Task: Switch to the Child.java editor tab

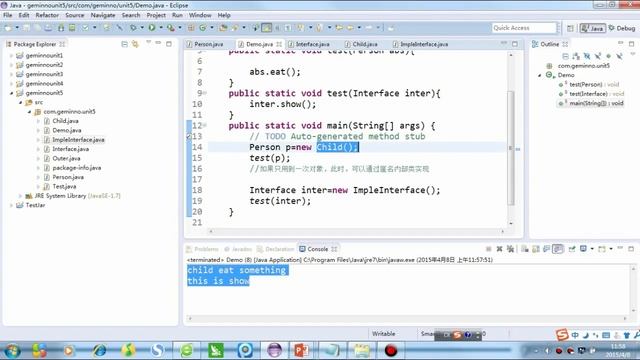Action: pyautogui.click(x=361, y=44)
